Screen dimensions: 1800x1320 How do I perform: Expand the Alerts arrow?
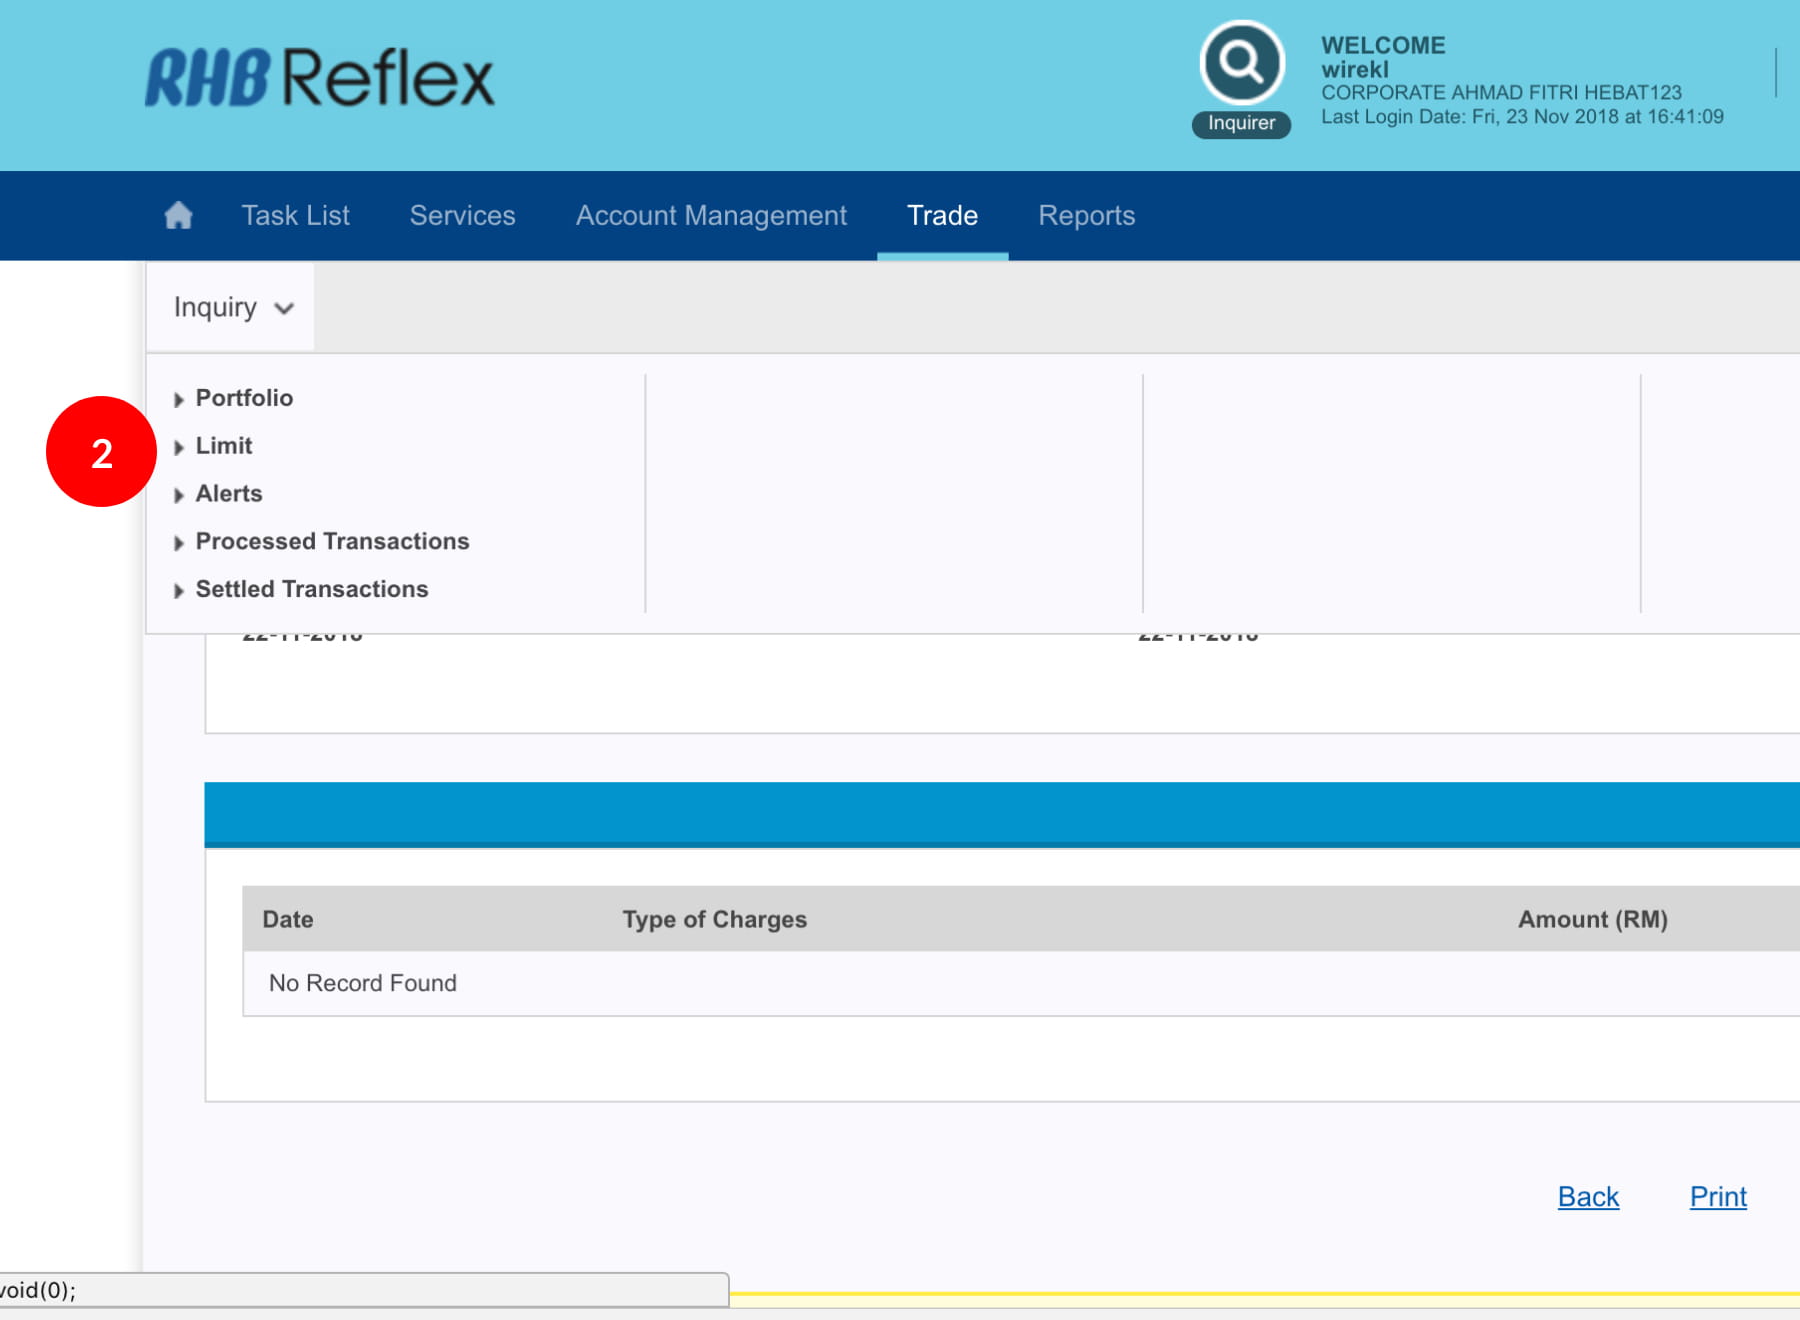(179, 495)
